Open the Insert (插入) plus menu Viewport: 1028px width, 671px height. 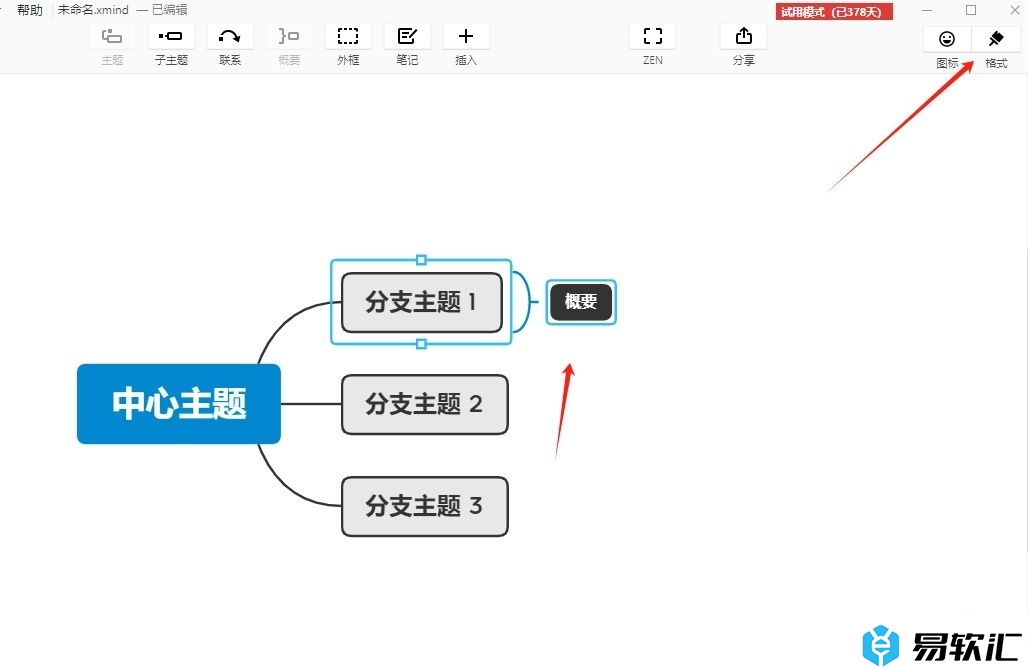[466, 37]
